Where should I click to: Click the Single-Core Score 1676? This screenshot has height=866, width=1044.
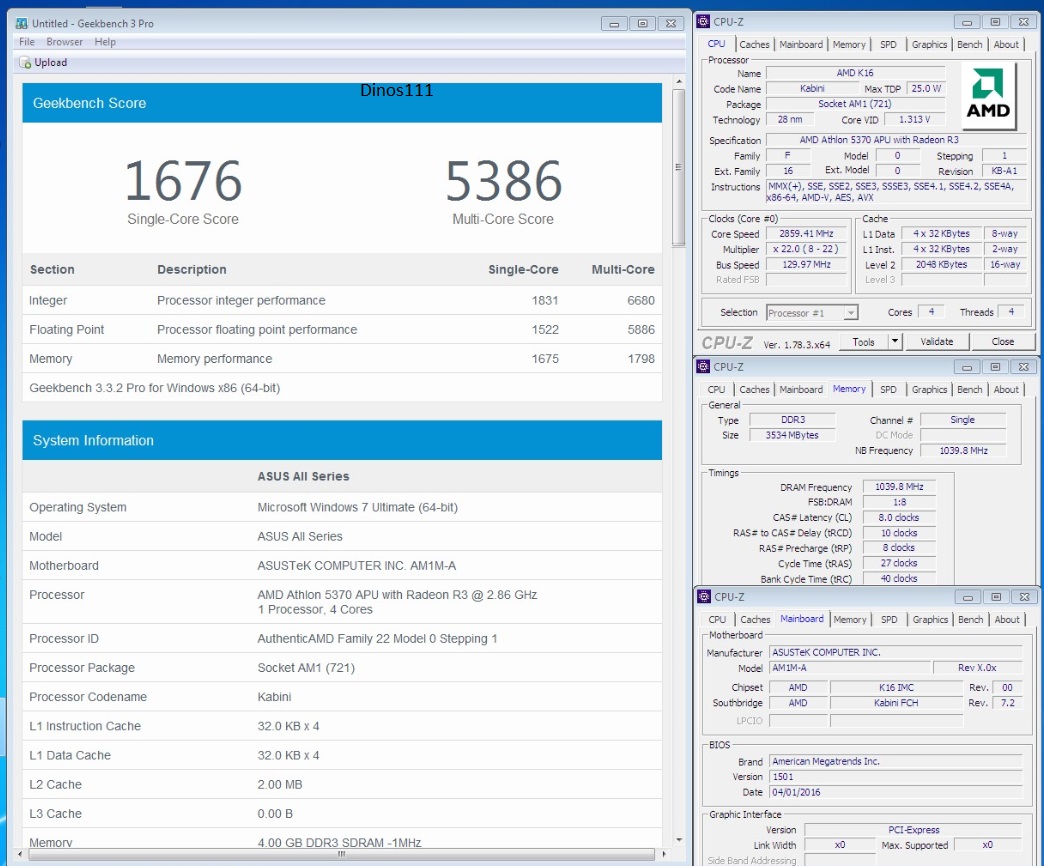[183, 180]
